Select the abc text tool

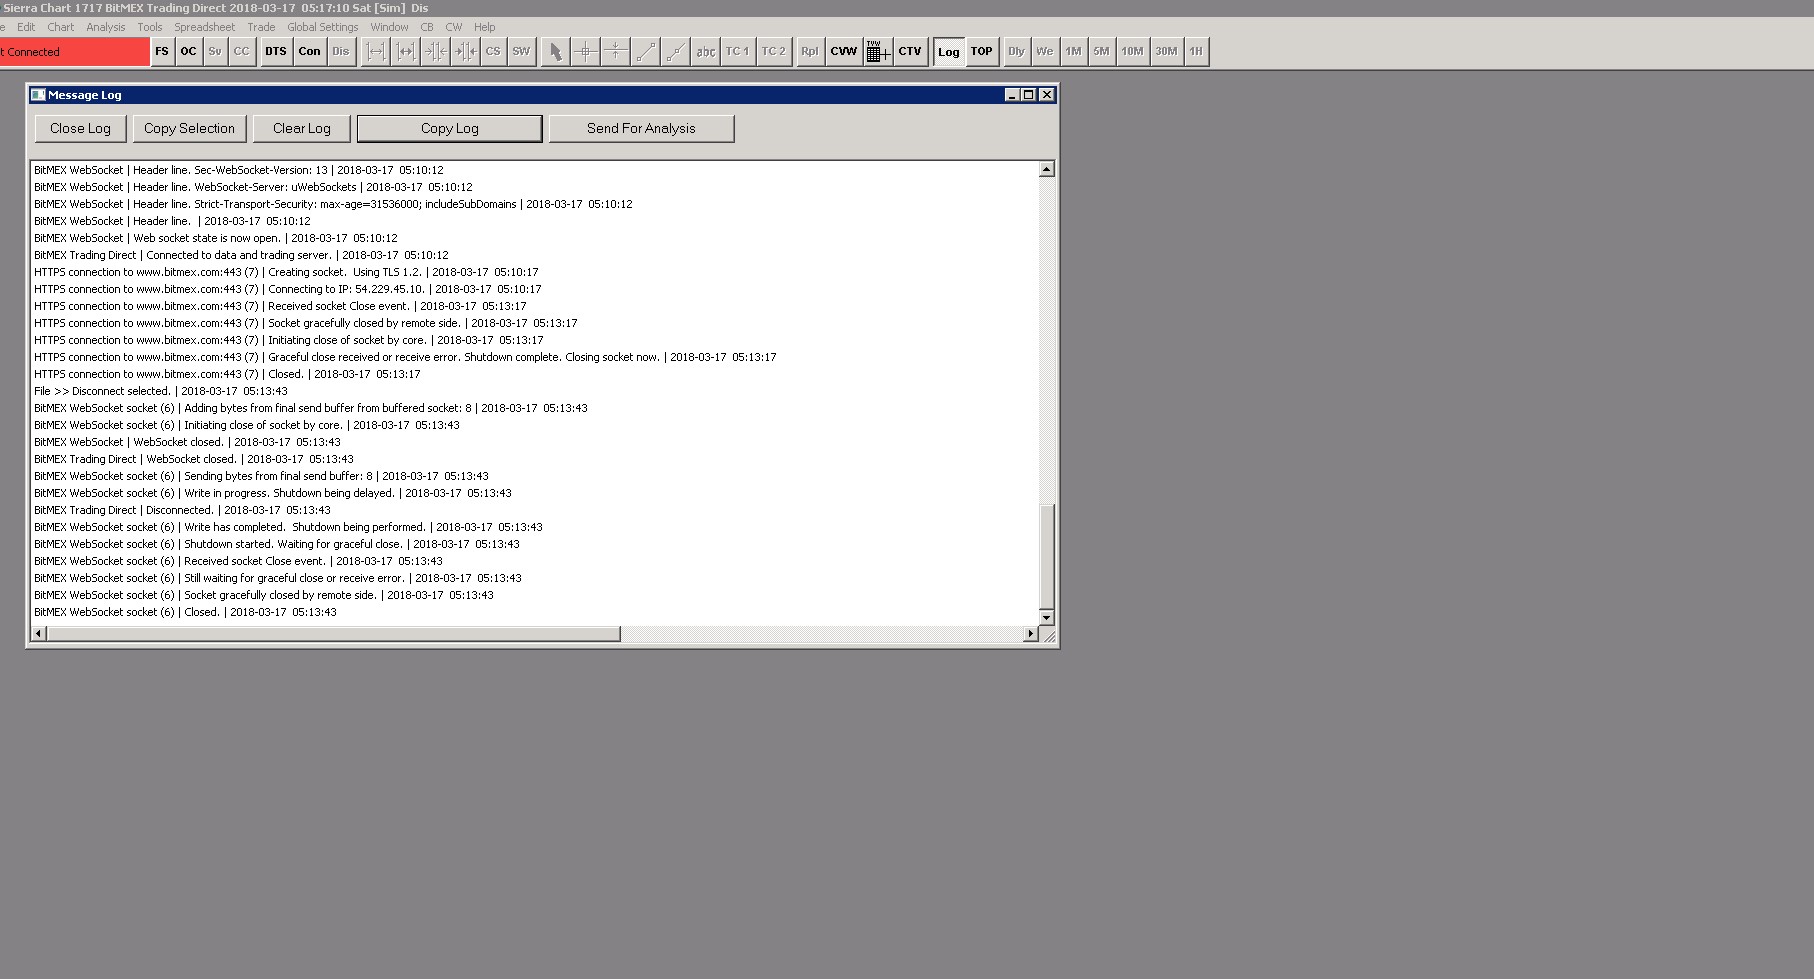click(x=706, y=52)
